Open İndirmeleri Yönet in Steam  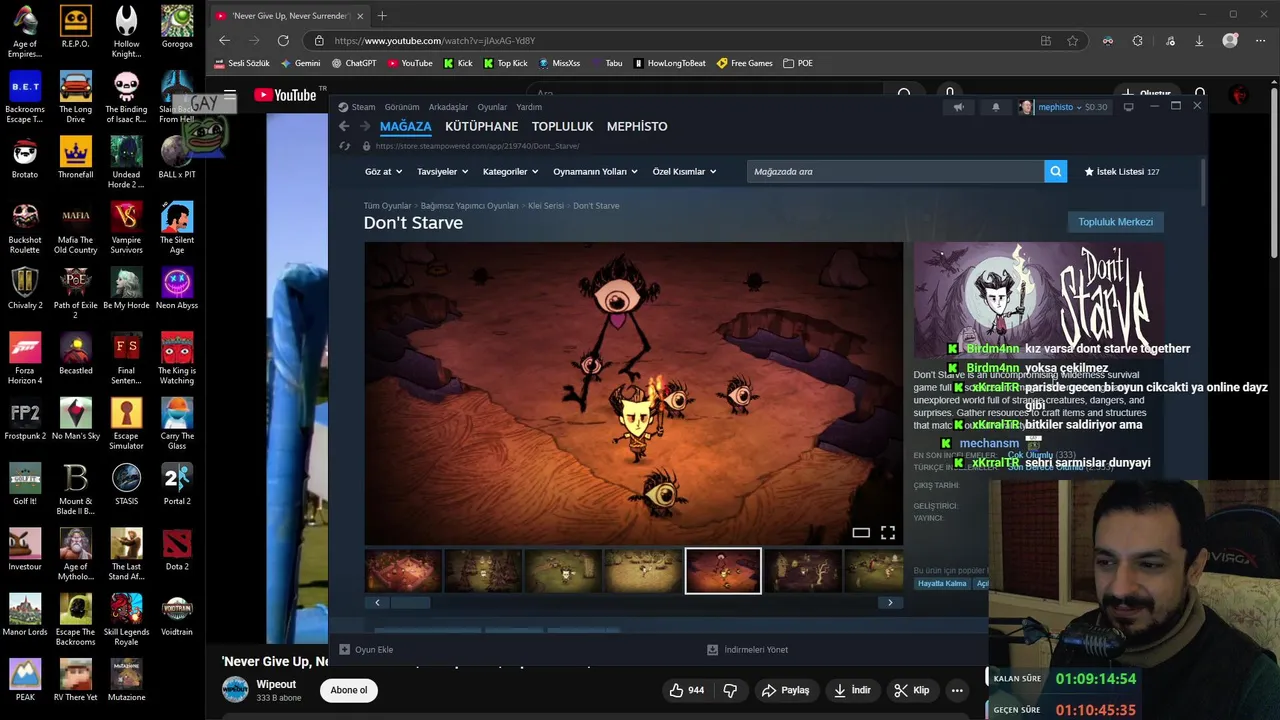[x=747, y=650]
